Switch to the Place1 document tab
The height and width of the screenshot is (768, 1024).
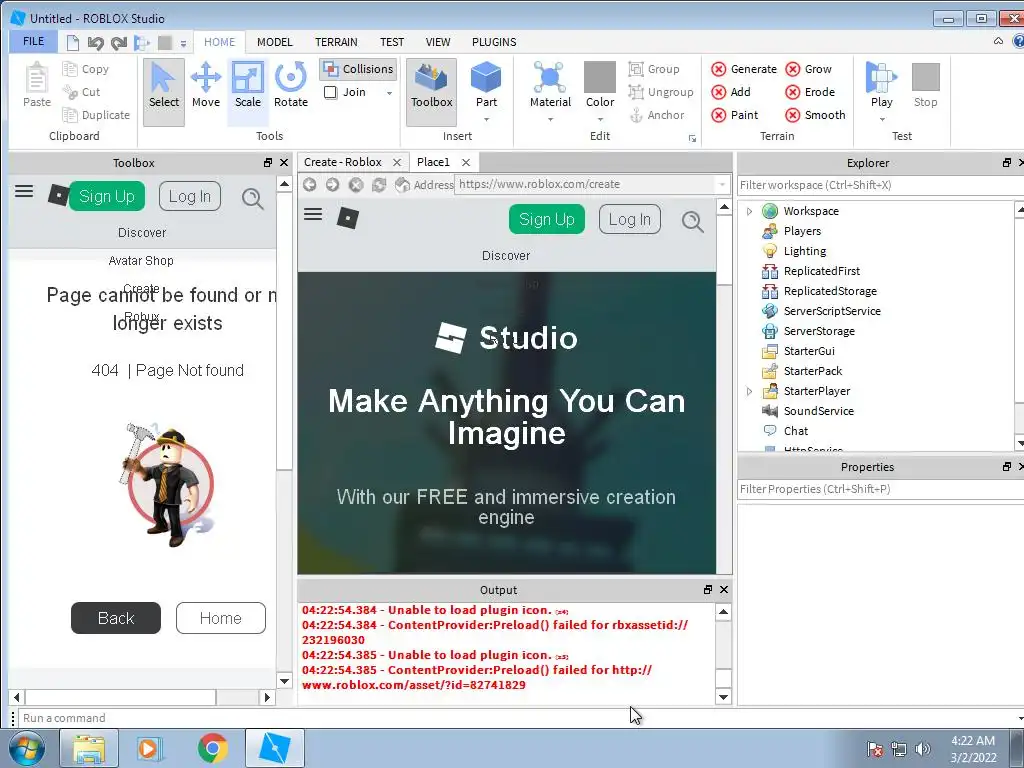(433, 162)
